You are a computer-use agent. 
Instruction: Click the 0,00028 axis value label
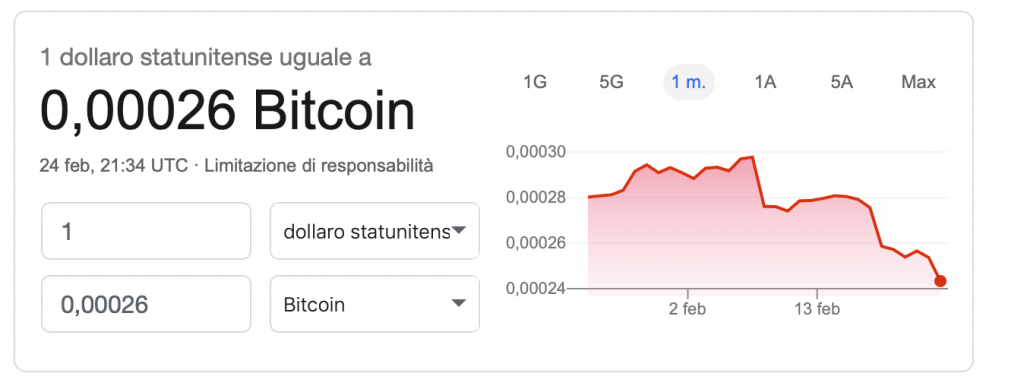coord(536,198)
